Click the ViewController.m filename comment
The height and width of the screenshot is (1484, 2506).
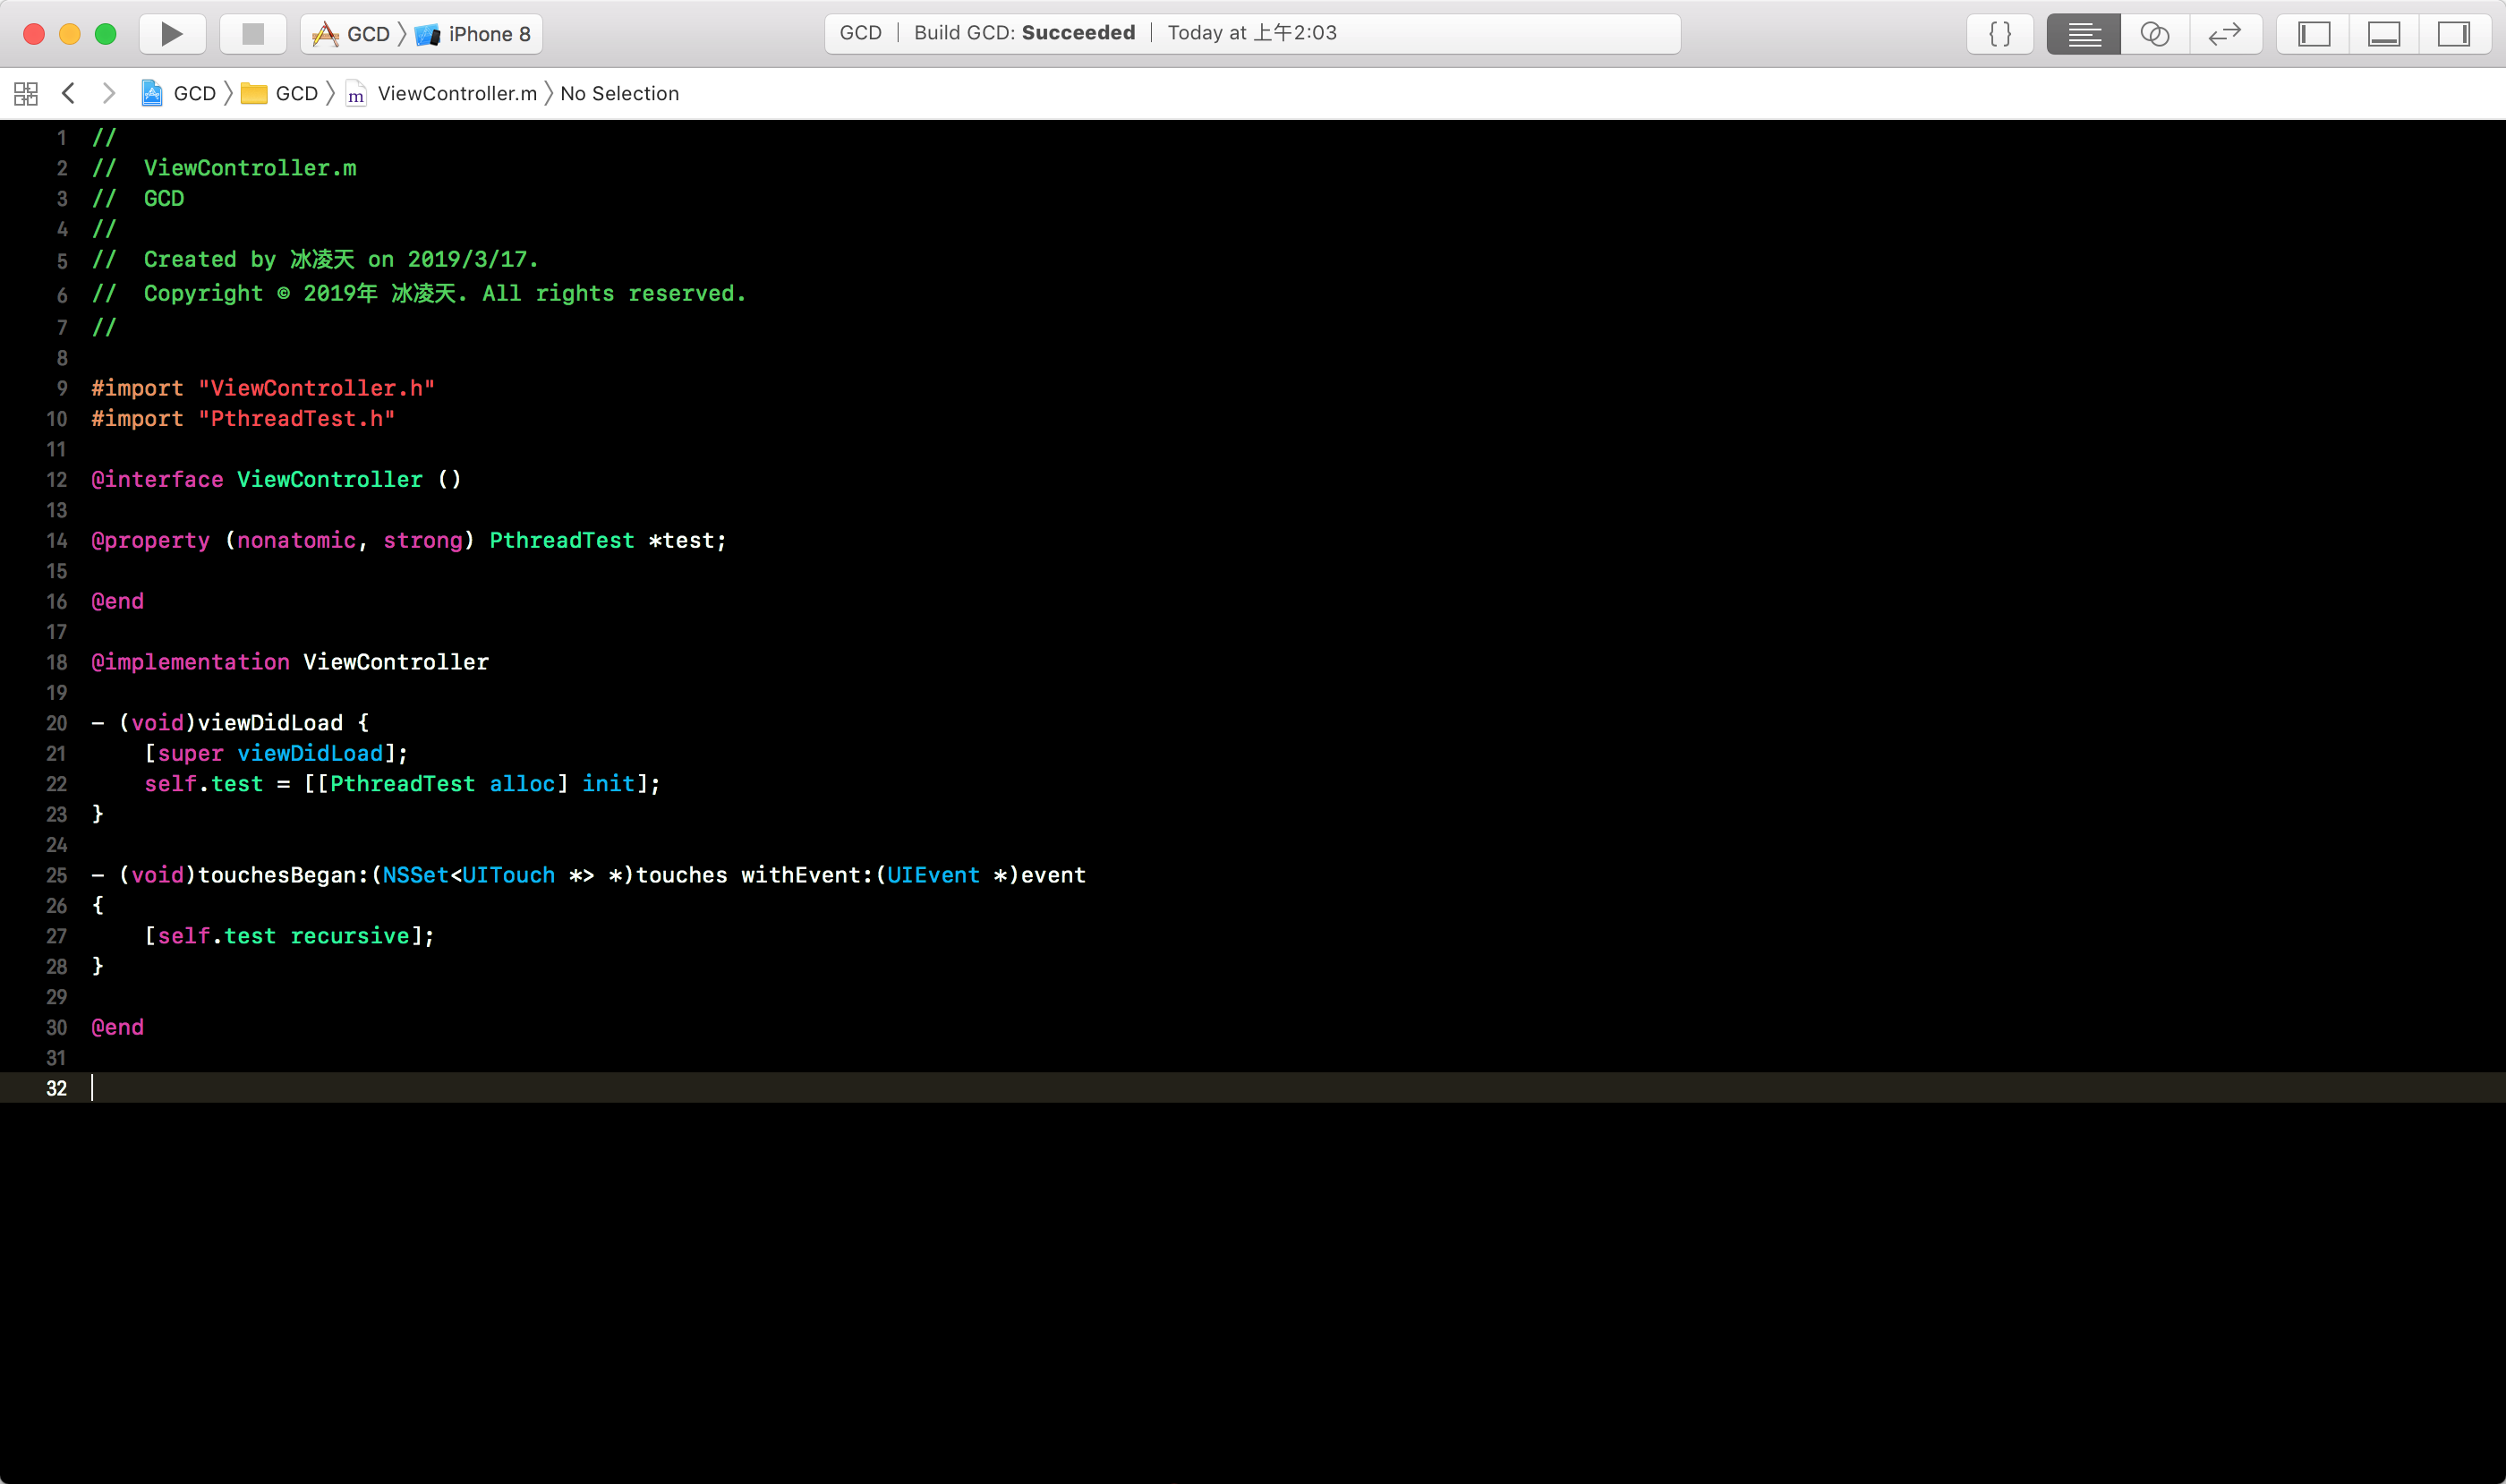pyautogui.click(x=224, y=168)
